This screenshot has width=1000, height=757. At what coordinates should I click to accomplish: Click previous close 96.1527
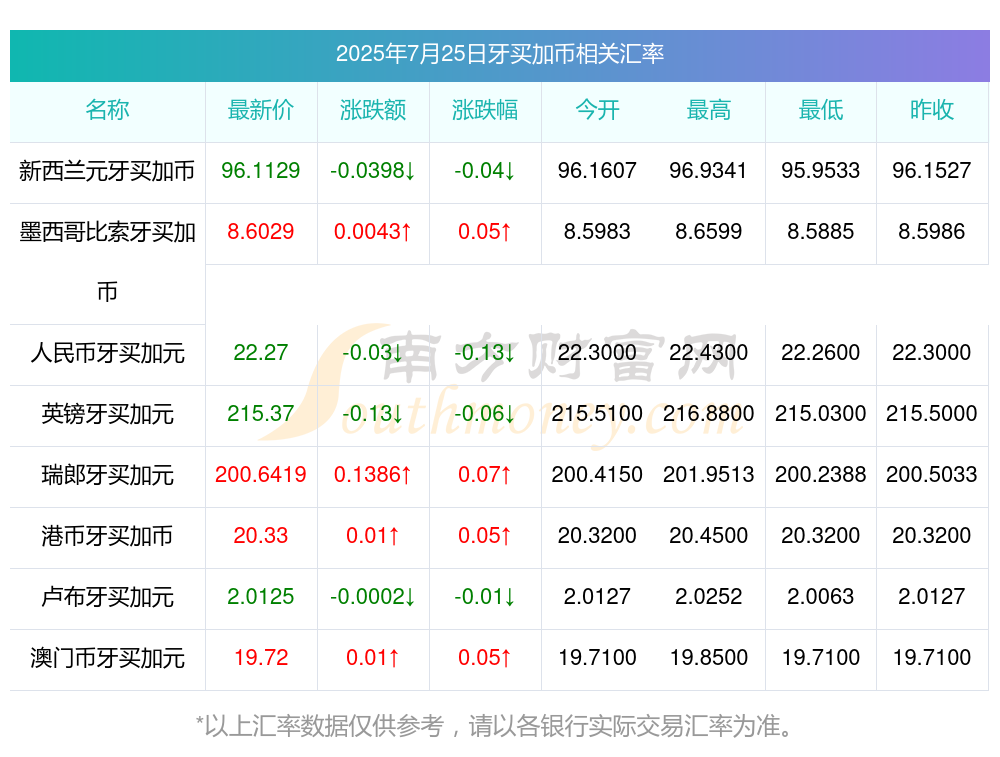coord(932,170)
